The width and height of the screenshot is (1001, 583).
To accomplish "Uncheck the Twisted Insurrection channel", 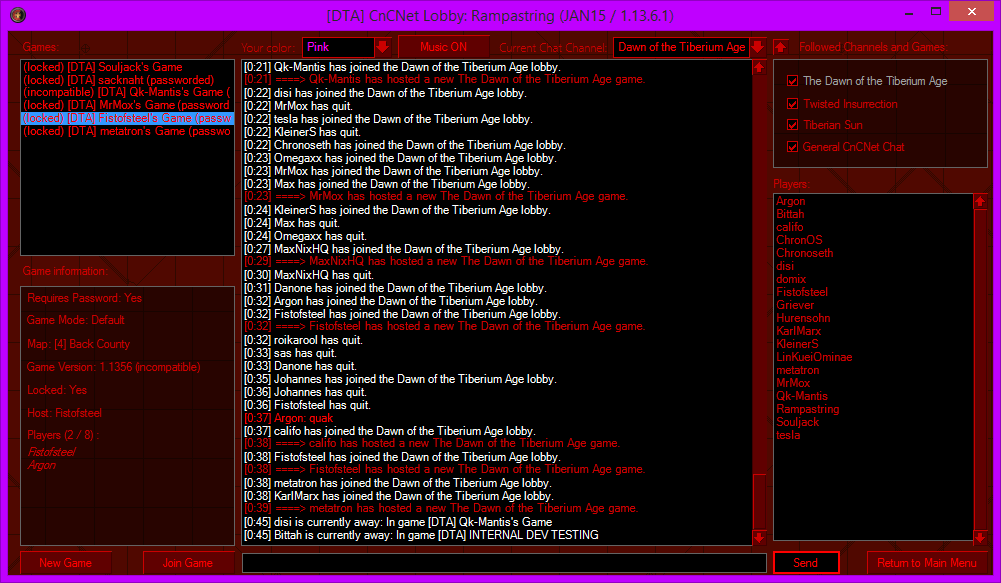I will [792, 104].
